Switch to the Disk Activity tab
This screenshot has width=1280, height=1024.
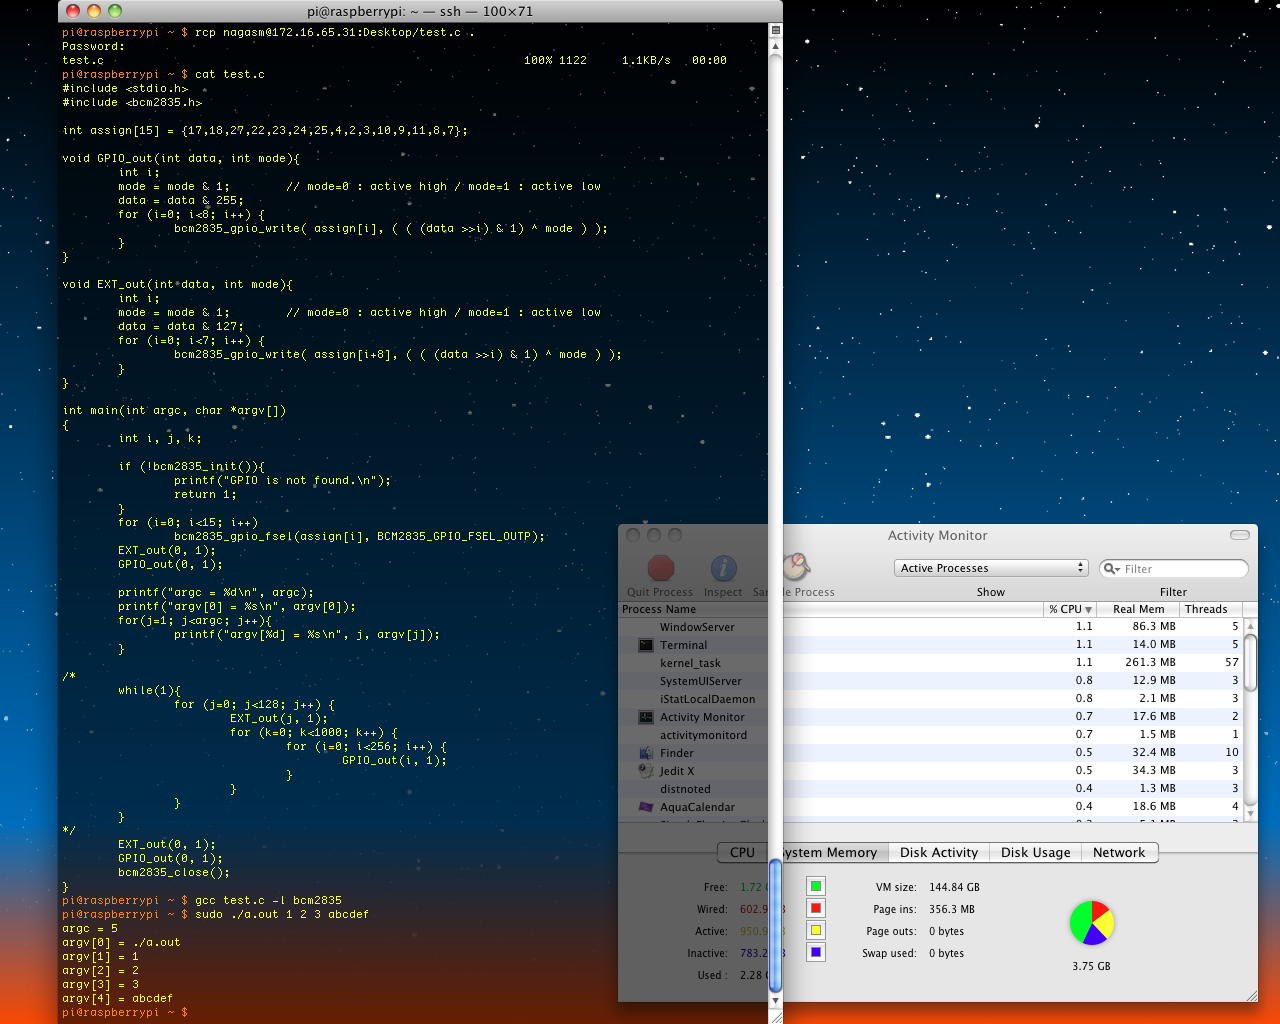point(938,852)
